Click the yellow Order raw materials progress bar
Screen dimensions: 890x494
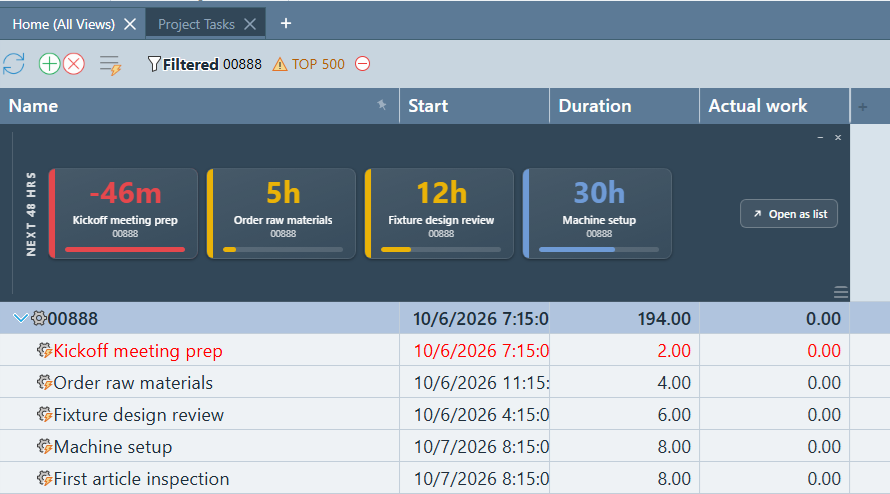(x=283, y=249)
